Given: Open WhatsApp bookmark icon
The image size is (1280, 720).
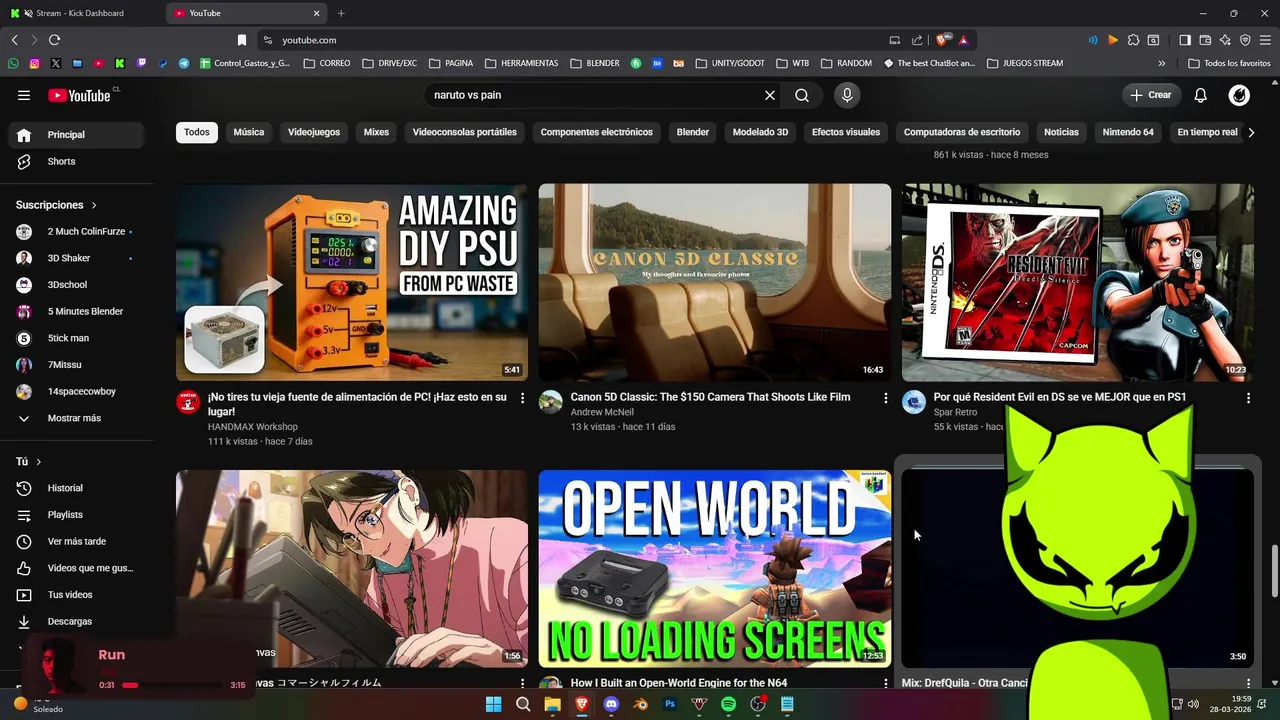Looking at the screenshot, I should tap(13, 63).
